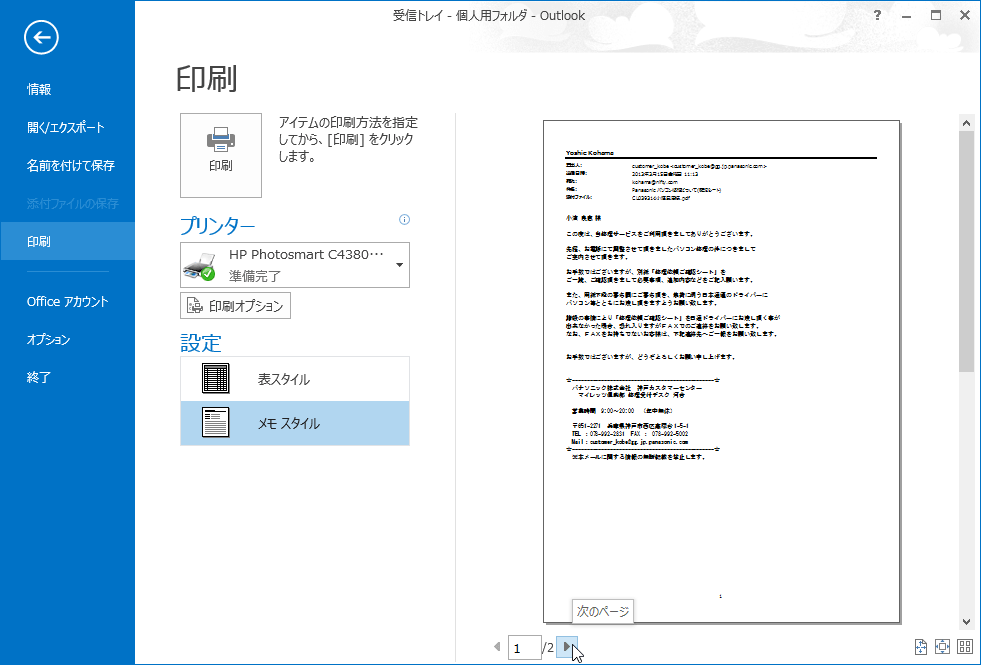Go back using the circled arrow icon
This screenshot has height=665, width=981.
click(x=41, y=38)
